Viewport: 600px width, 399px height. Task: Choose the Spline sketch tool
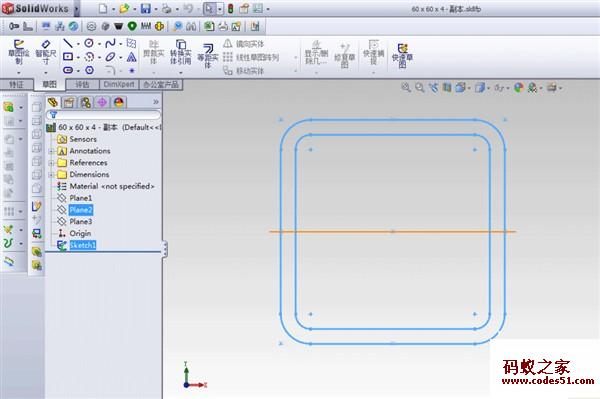click(x=110, y=43)
